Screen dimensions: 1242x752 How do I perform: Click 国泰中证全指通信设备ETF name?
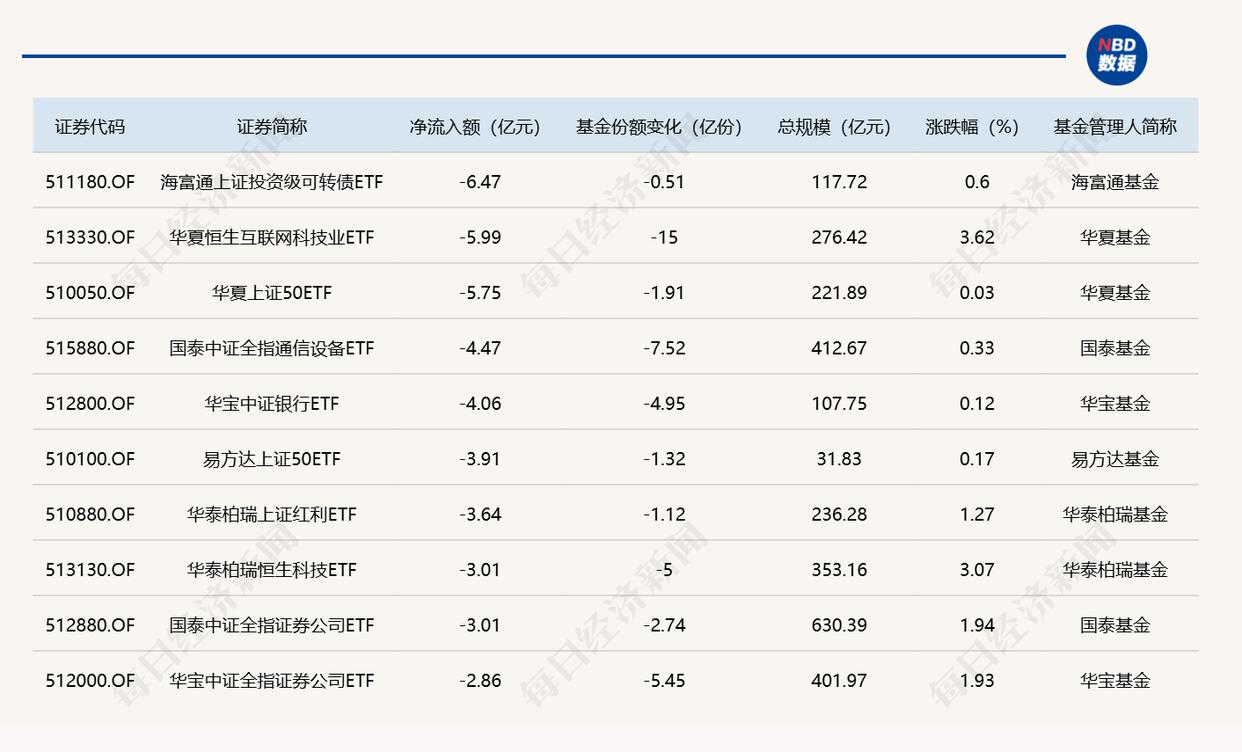click(x=272, y=348)
